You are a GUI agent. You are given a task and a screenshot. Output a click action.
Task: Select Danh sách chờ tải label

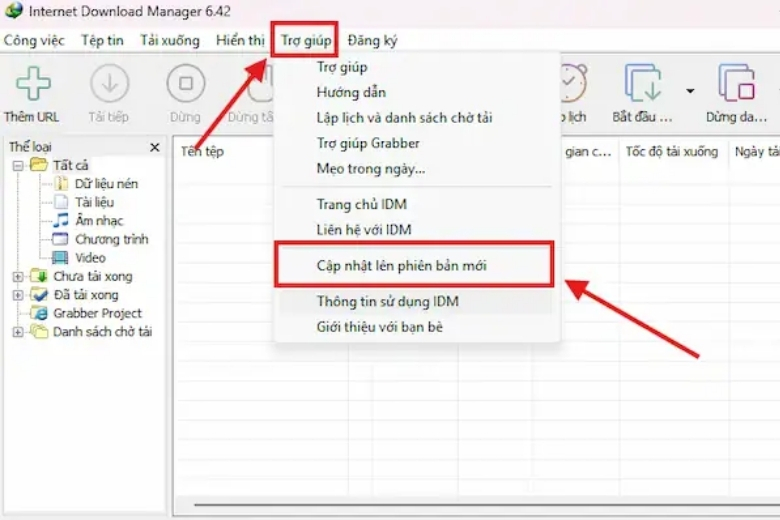pyautogui.click(x=102, y=331)
